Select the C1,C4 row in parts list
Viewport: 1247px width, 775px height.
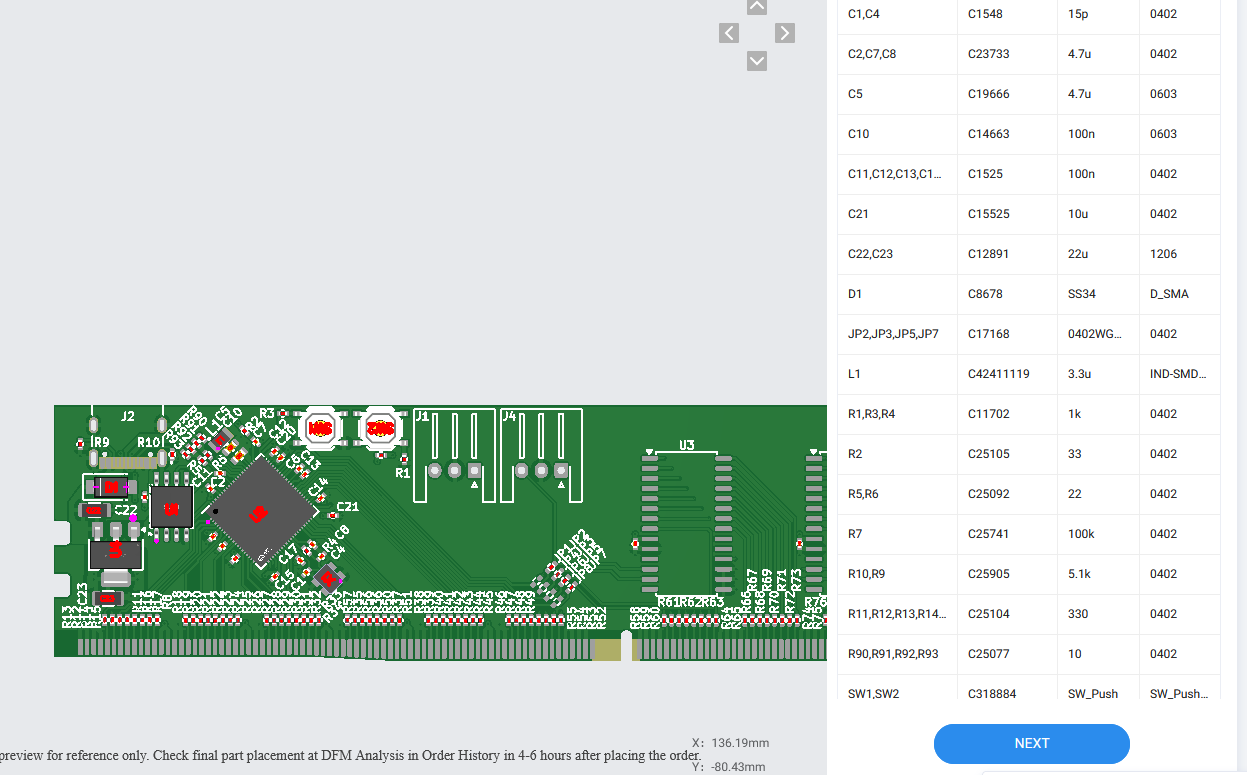tap(1028, 15)
